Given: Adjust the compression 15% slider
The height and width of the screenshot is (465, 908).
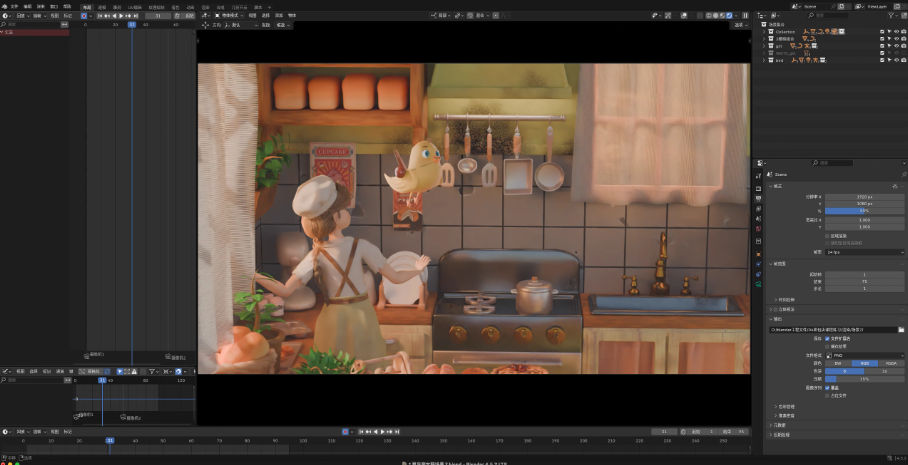Looking at the screenshot, I should (x=863, y=379).
